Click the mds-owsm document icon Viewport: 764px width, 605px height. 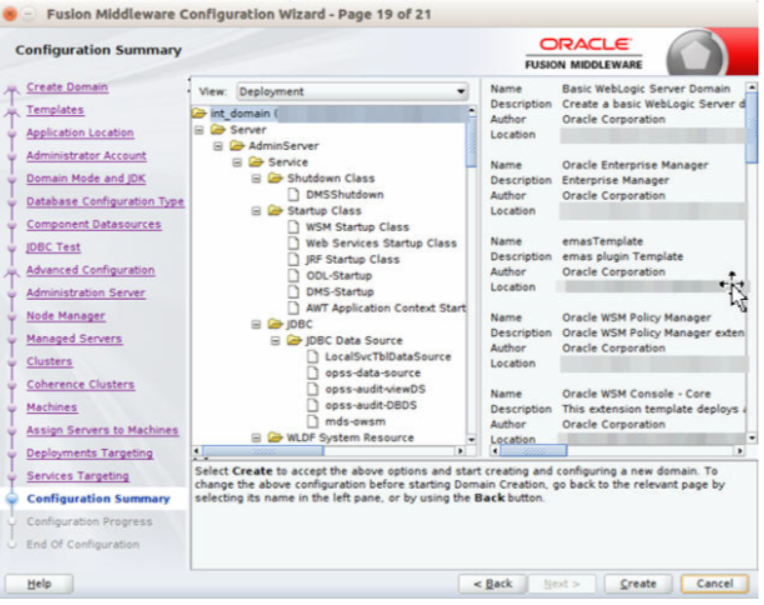[x=313, y=421]
